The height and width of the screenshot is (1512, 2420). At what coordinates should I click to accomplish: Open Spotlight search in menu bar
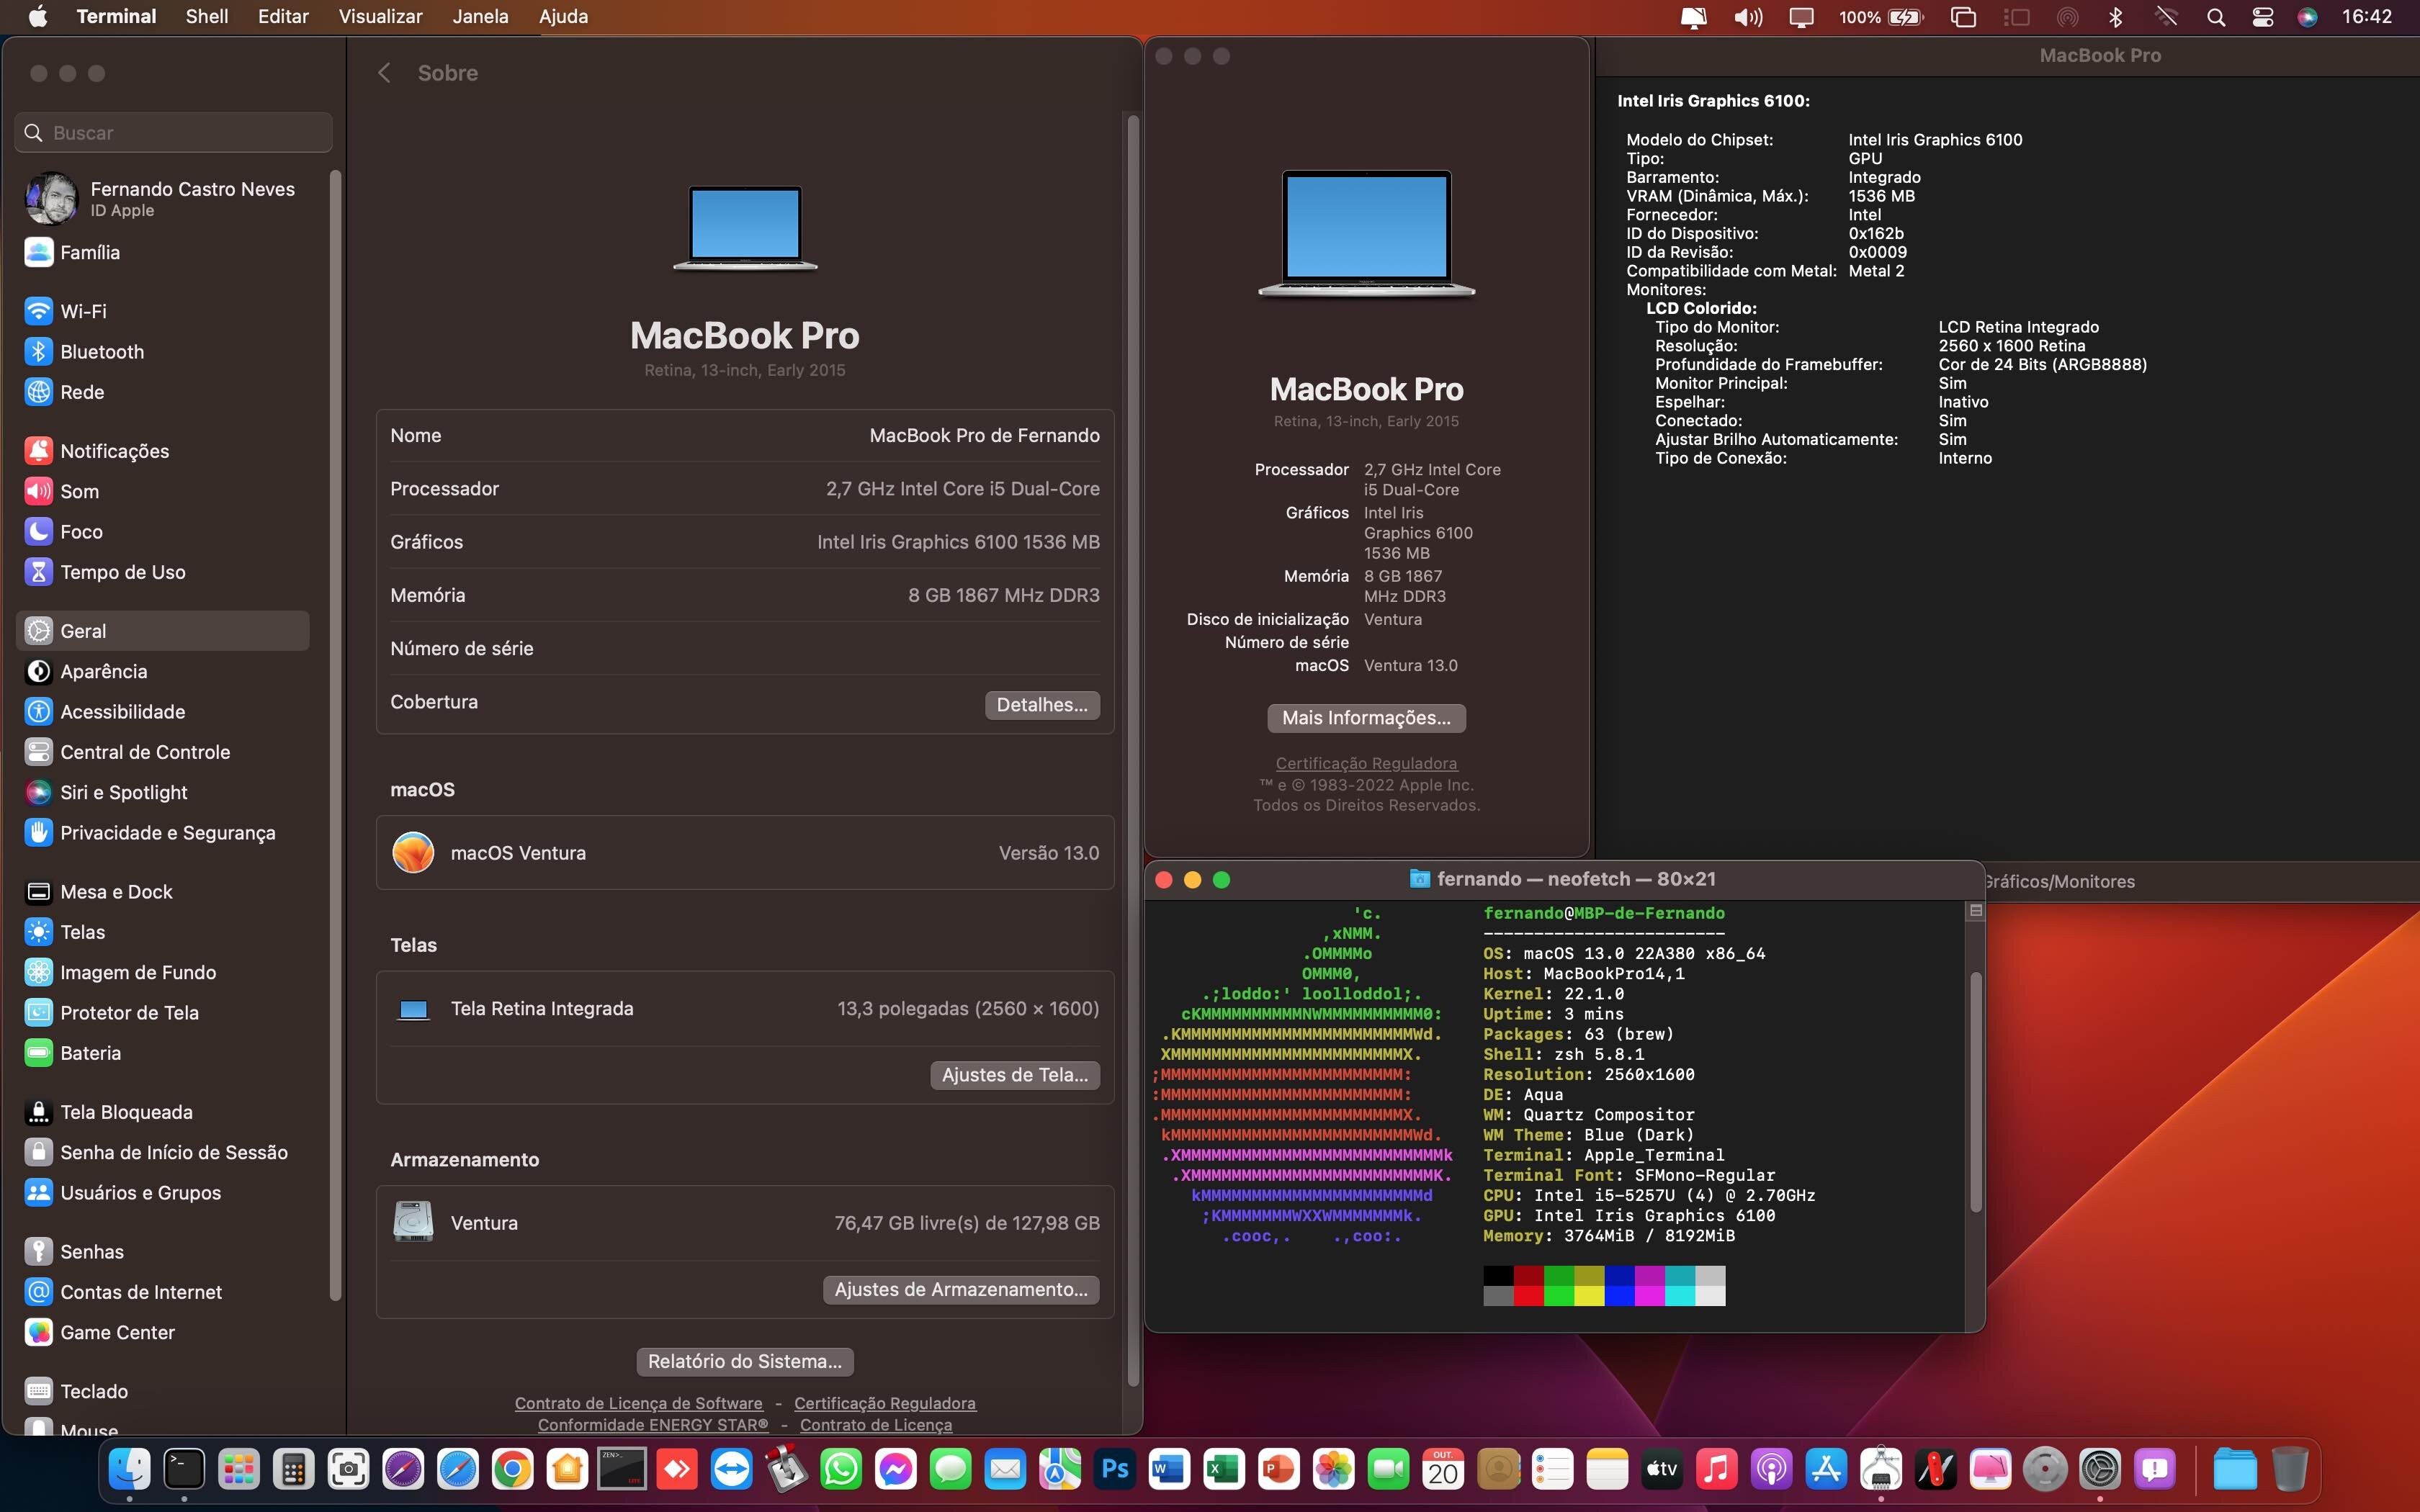point(2216,17)
